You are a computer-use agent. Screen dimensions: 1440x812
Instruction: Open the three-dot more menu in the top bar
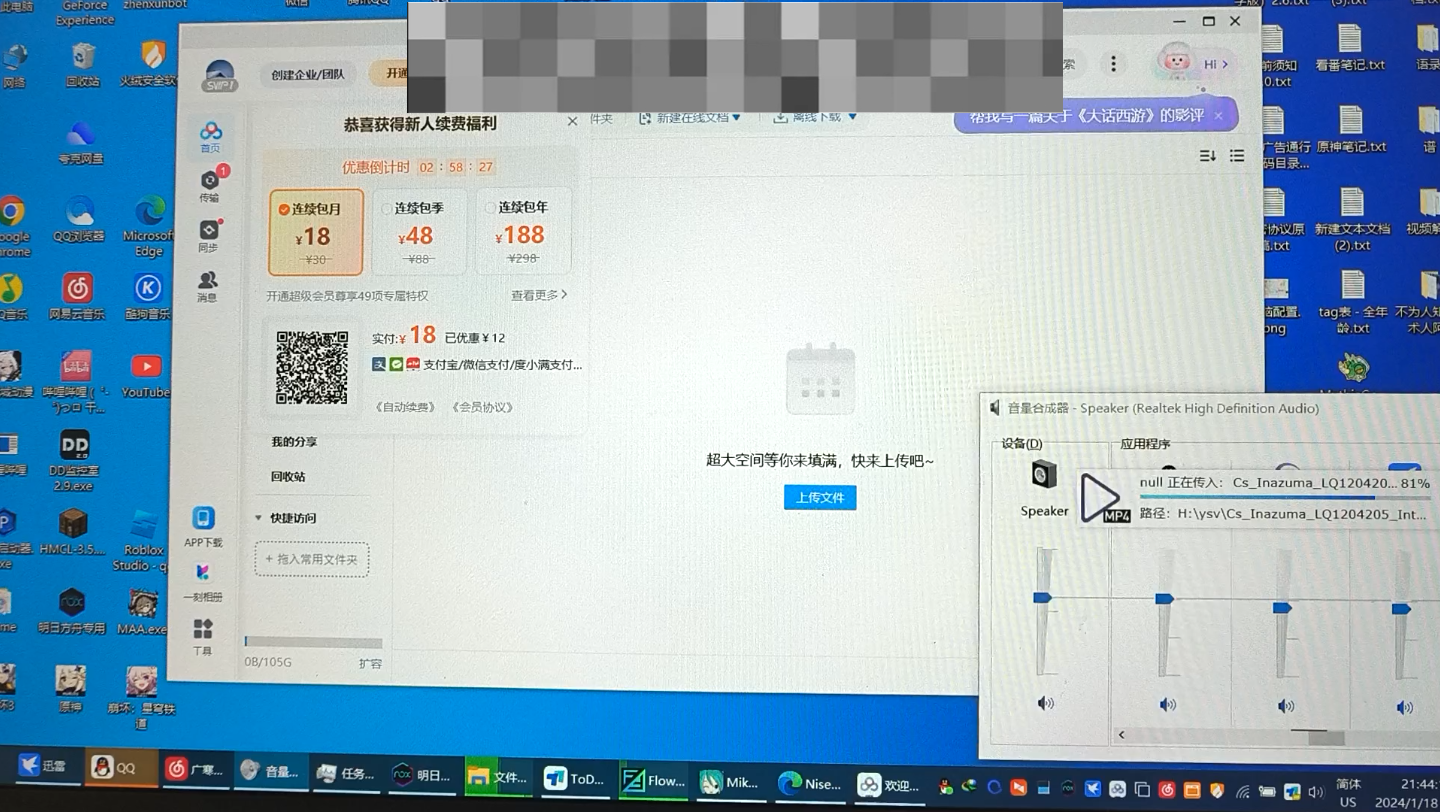tap(1113, 63)
